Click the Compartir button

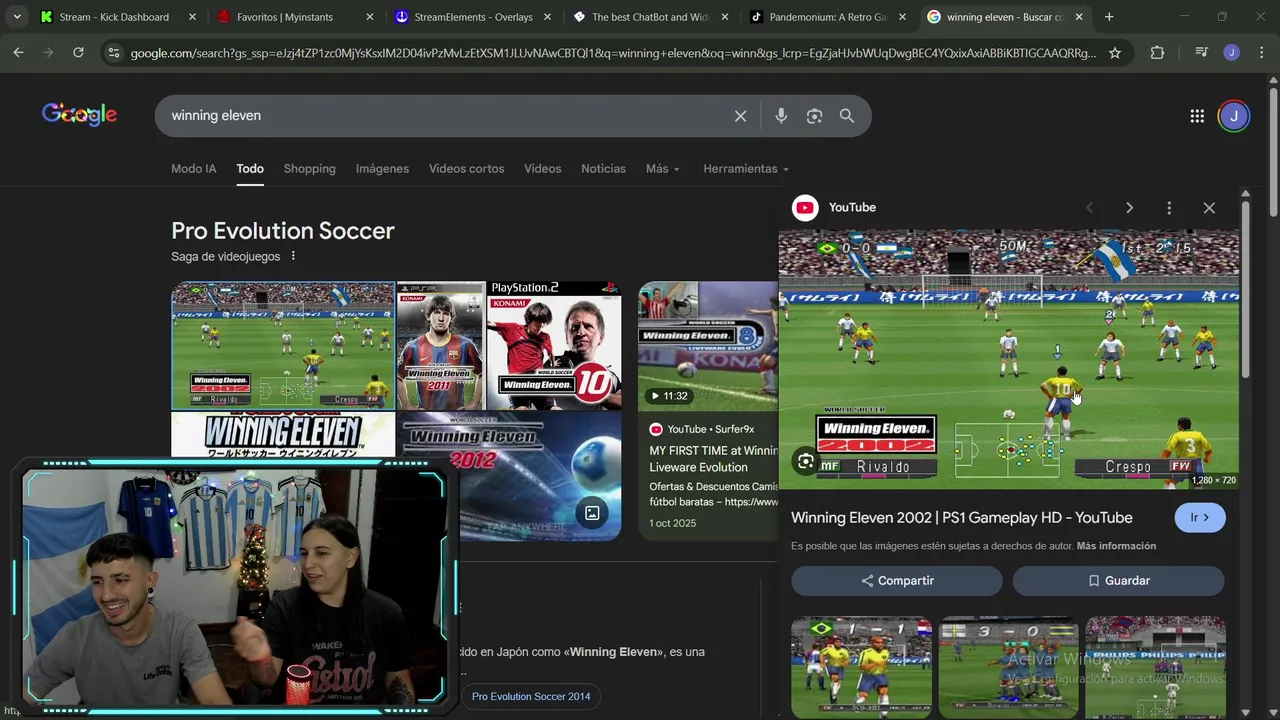(897, 581)
